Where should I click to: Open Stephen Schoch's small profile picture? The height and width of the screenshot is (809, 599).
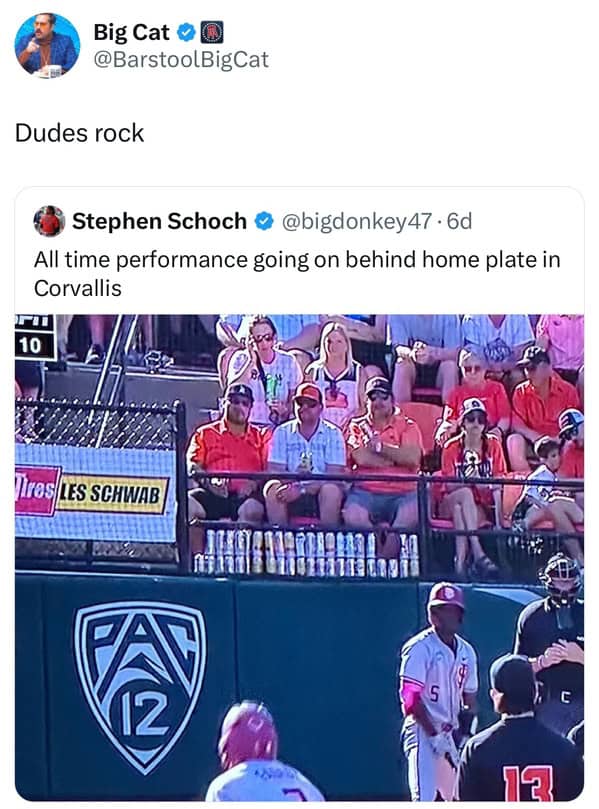49,221
